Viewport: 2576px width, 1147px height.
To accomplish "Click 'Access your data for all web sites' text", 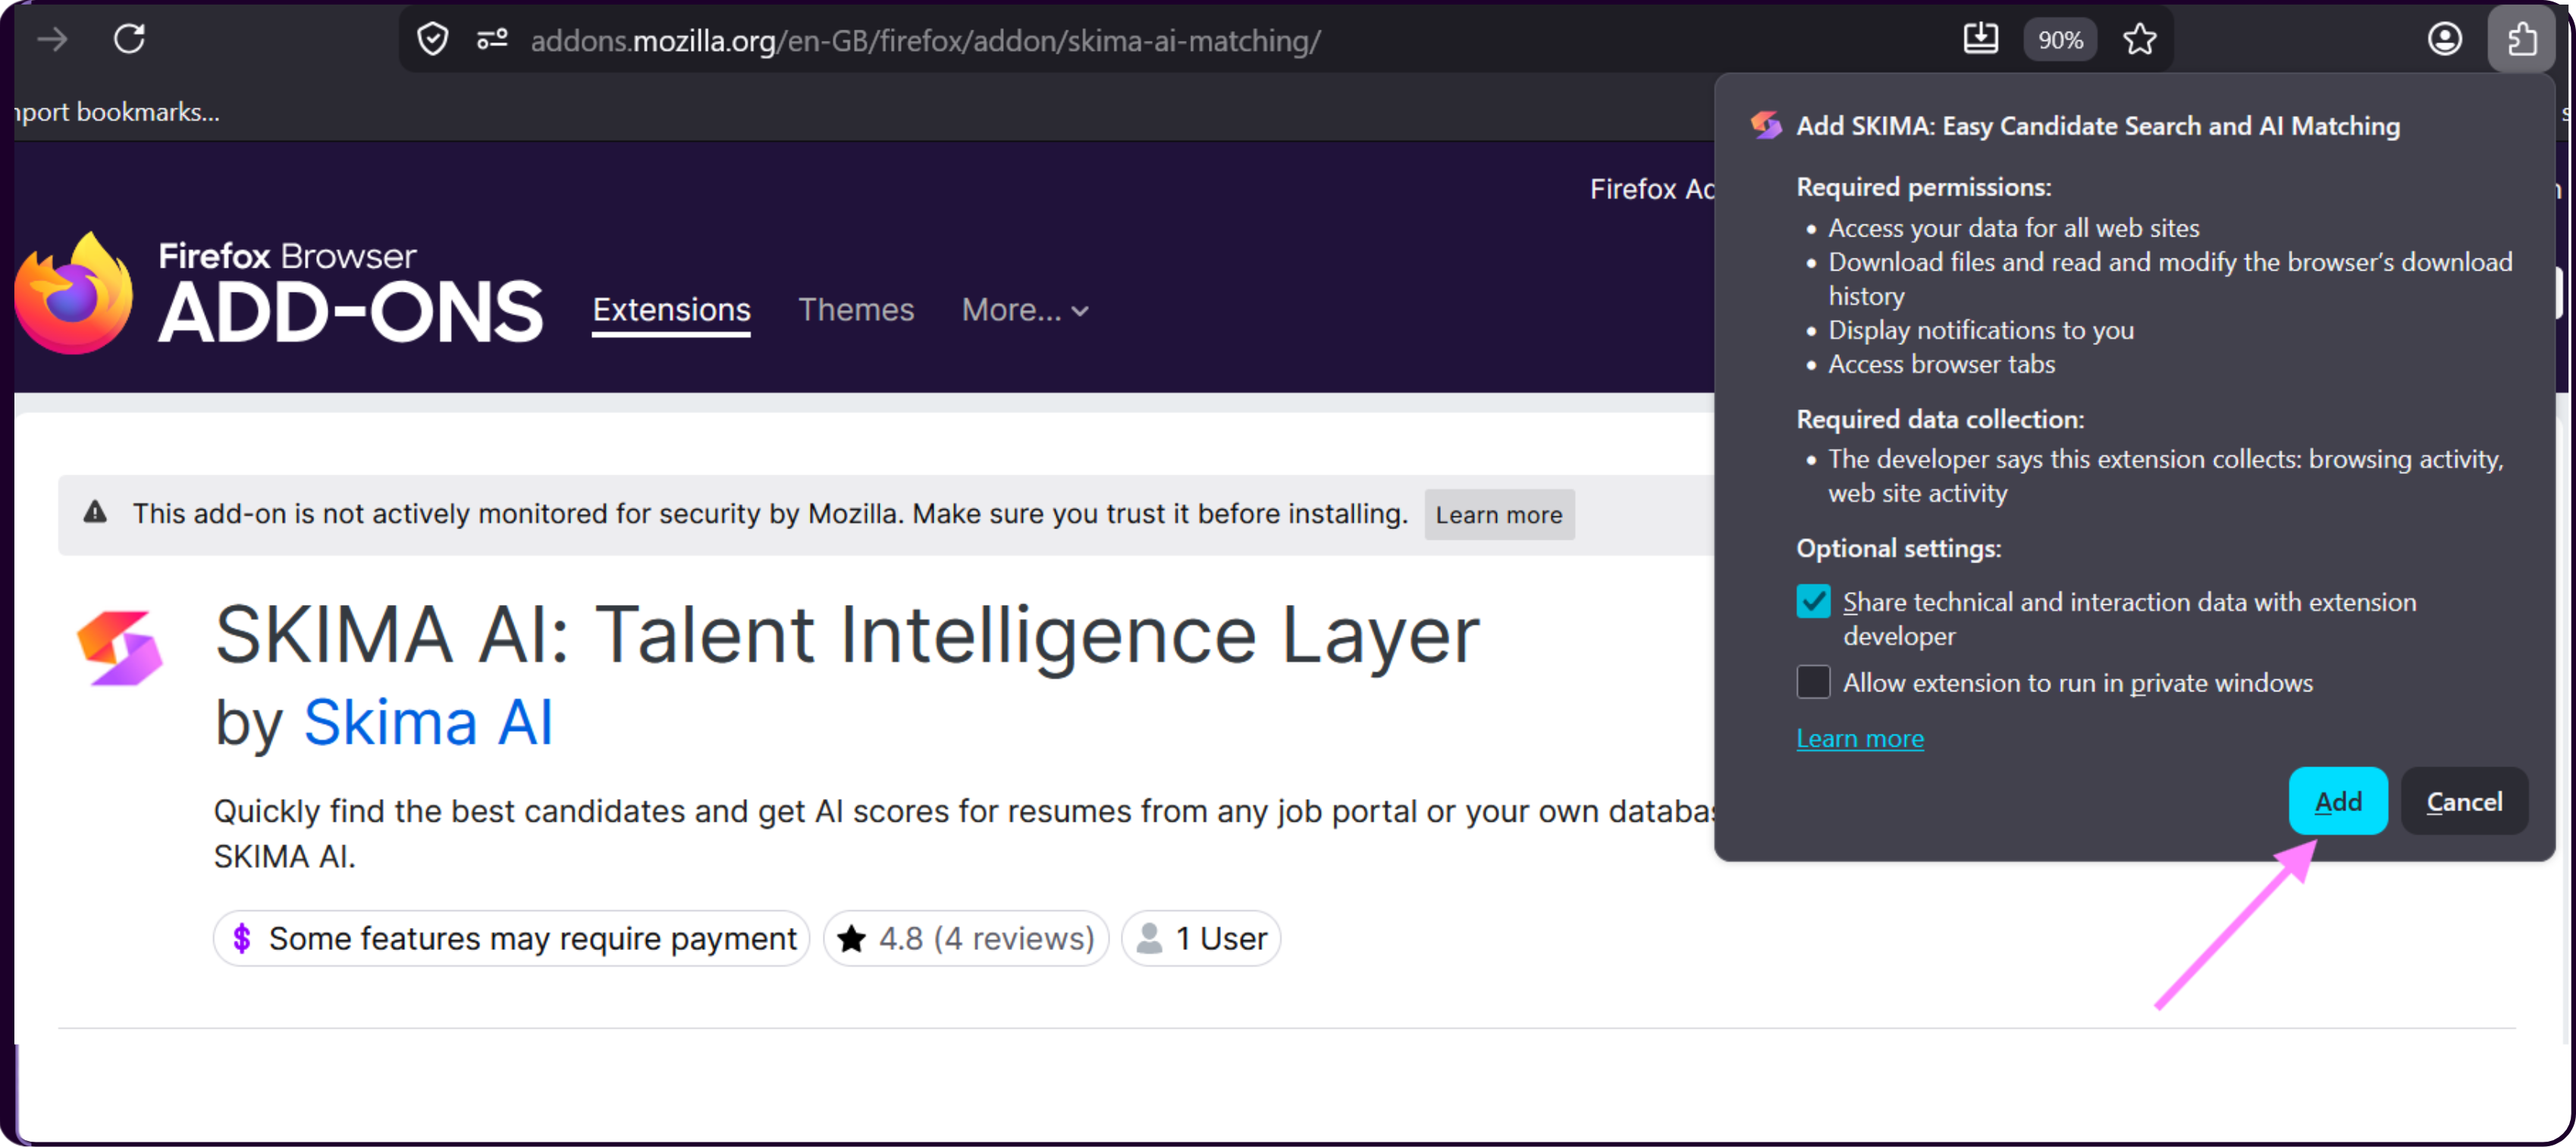I will click(x=2014, y=228).
